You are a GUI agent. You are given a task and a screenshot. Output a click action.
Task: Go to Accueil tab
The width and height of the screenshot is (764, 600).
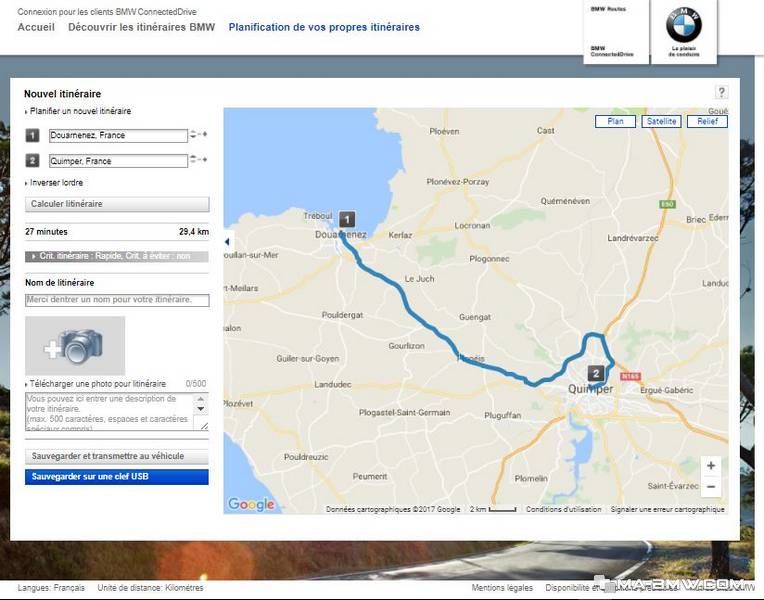tap(36, 27)
